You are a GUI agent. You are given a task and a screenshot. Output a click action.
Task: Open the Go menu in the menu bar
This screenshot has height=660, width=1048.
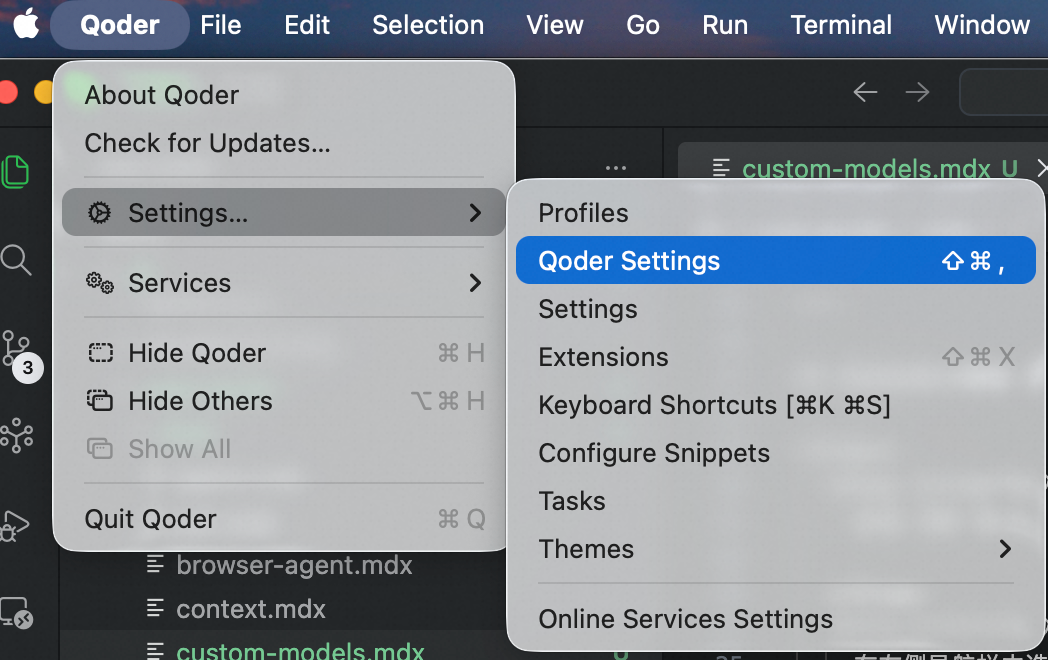[x=643, y=25]
